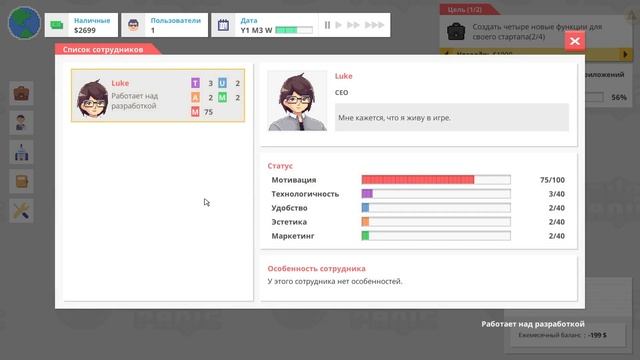Viewport: 640px width, 360px height.
Task: Click the monthly balance -199 $ text
Action: click(x=562, y=335)
